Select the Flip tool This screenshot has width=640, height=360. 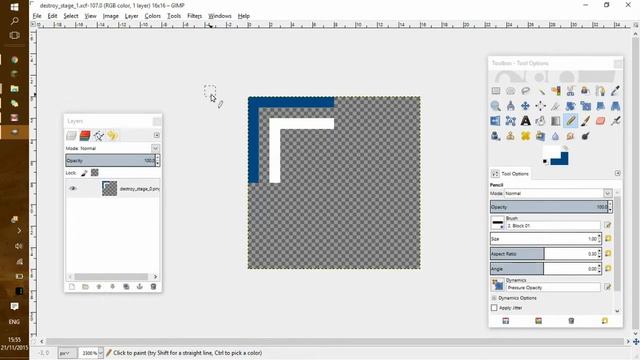pos(496,121)
